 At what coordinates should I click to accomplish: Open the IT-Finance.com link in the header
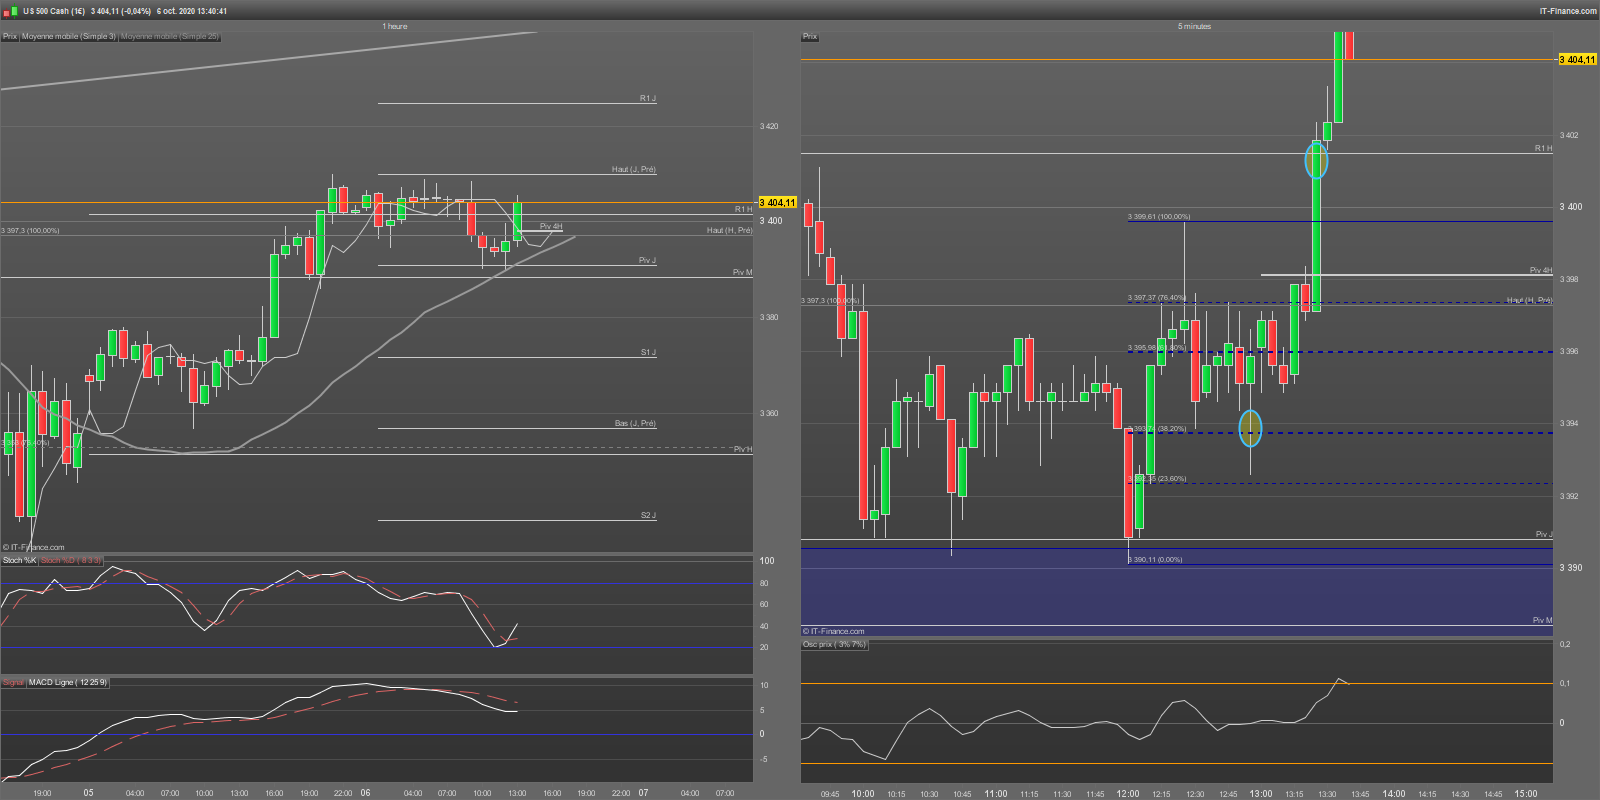[x=1568, y=11]
